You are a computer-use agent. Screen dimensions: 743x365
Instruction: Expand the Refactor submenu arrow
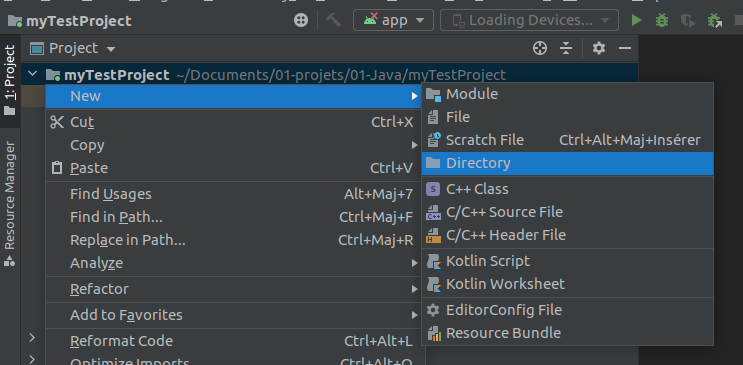(415, 289)
